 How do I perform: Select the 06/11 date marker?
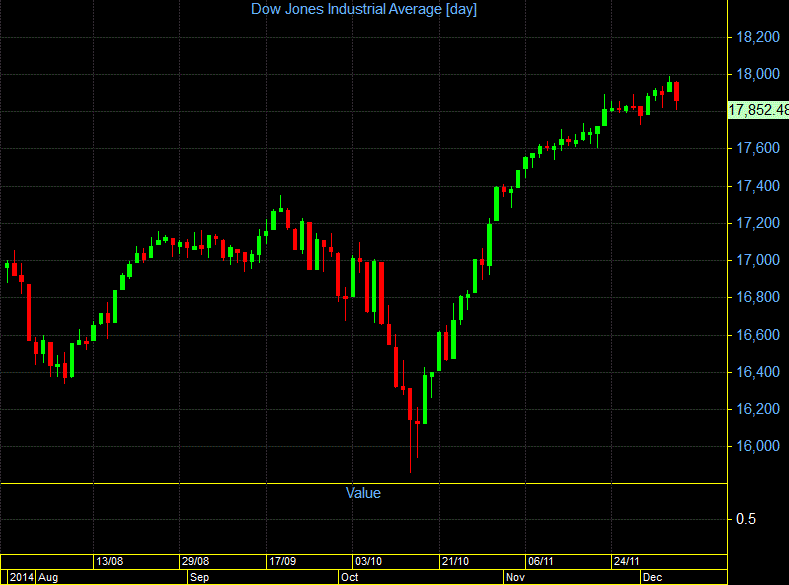pyautogui.click(x=540, y=561)
